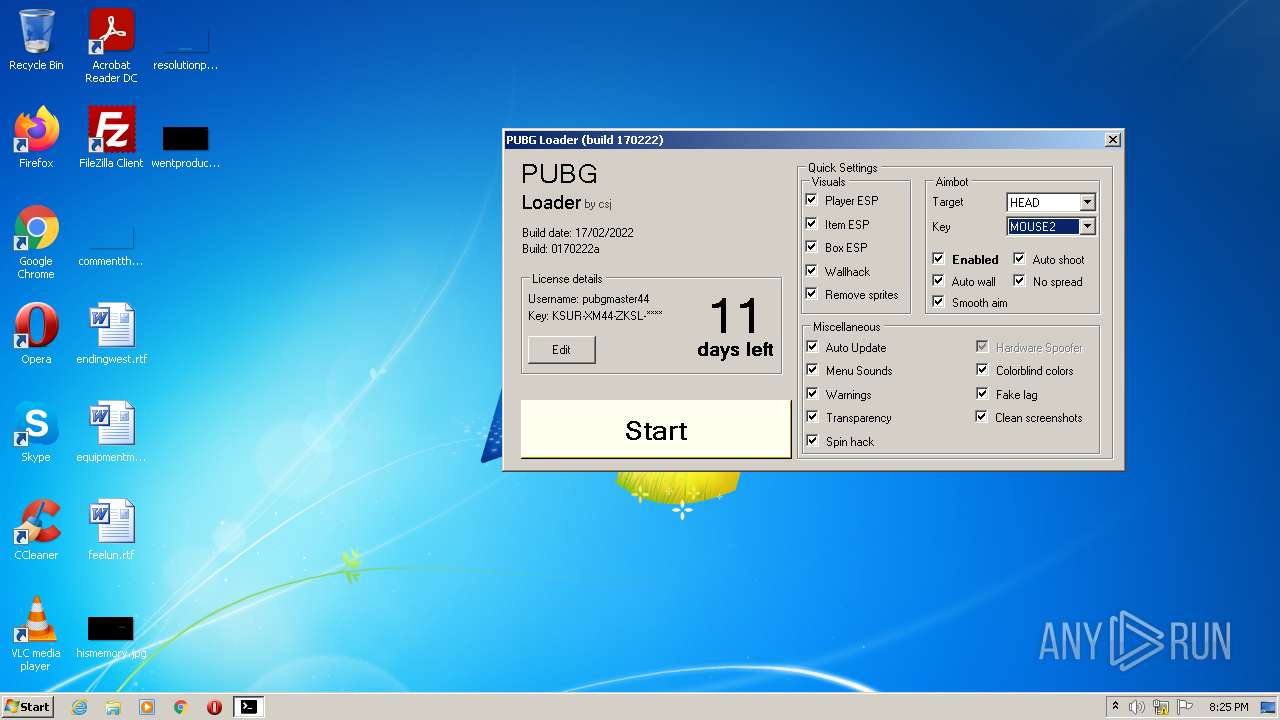The width and height of the screenshot is (1280, 720).
Task: Activate the console window taskbar button
Action: click(248, 707)
